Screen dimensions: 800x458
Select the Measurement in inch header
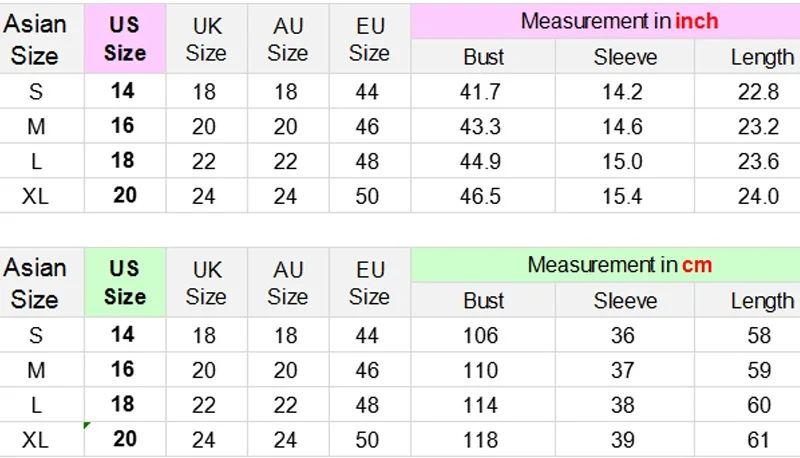619,21
